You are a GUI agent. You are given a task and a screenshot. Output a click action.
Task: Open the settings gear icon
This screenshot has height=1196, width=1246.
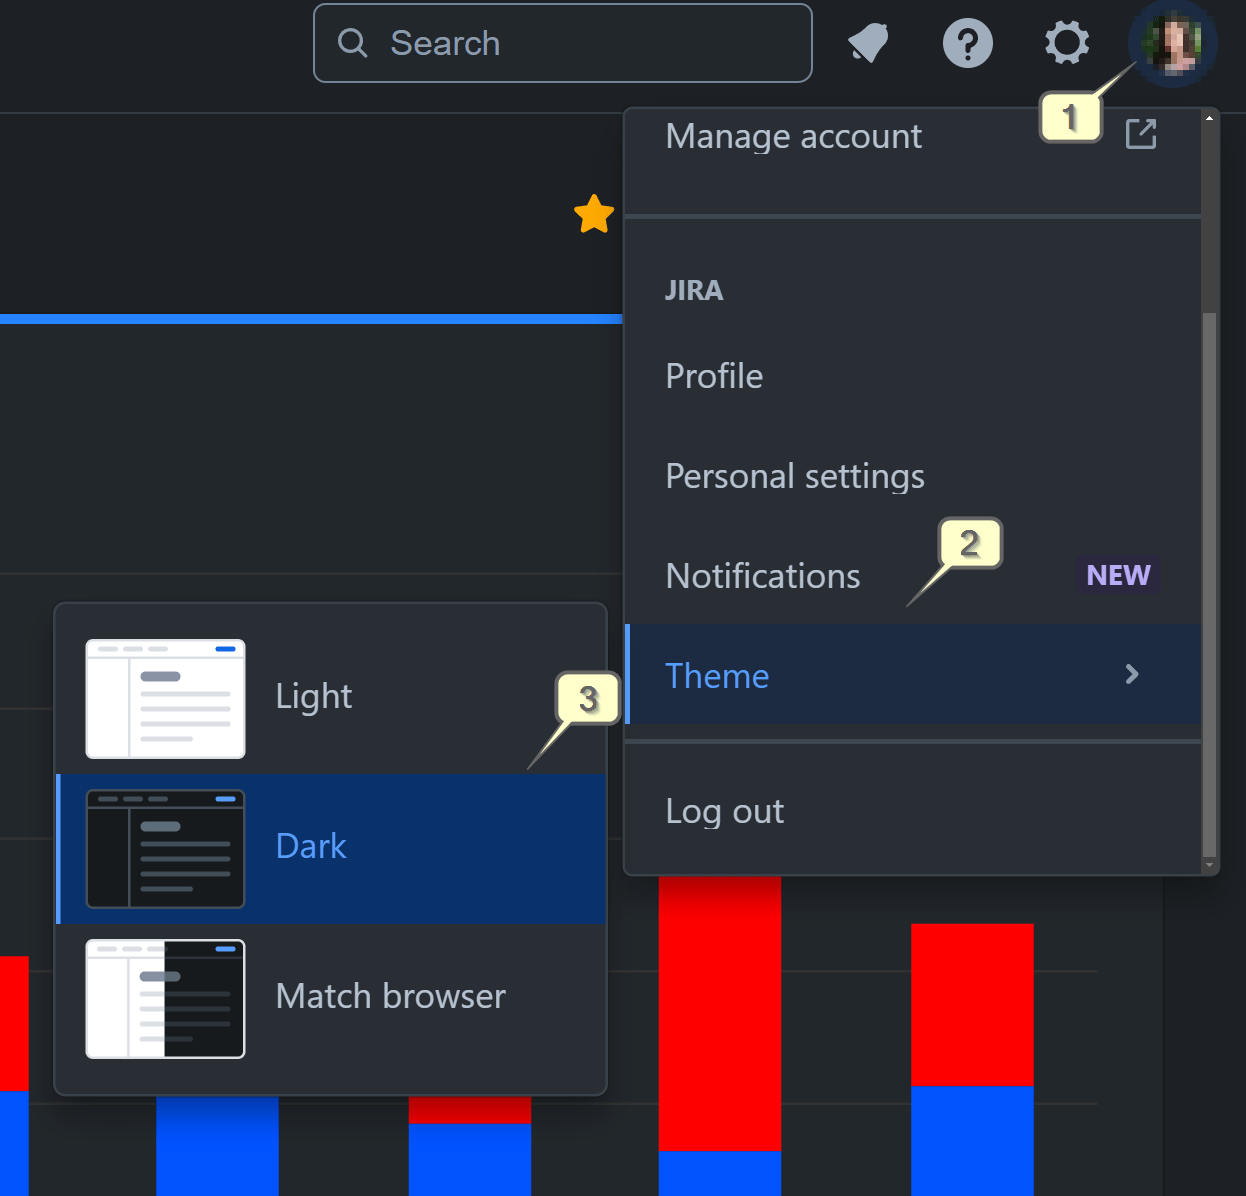(1066, 42)
